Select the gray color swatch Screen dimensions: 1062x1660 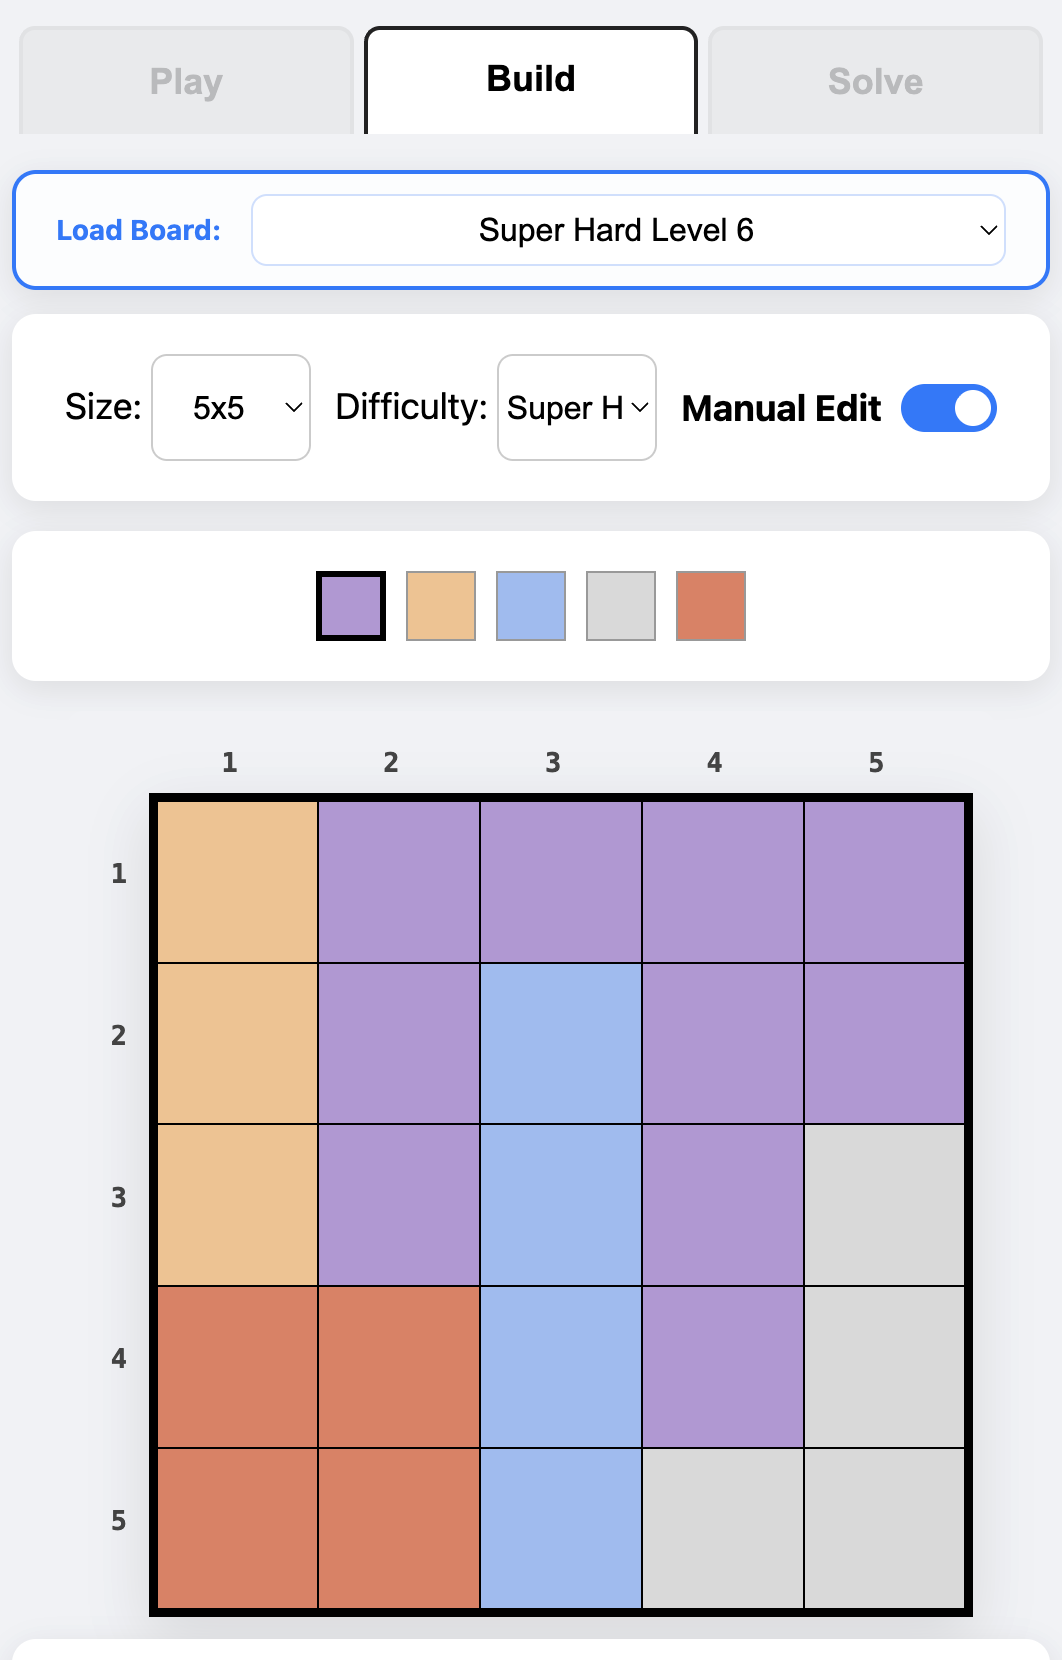pos(621,606)
